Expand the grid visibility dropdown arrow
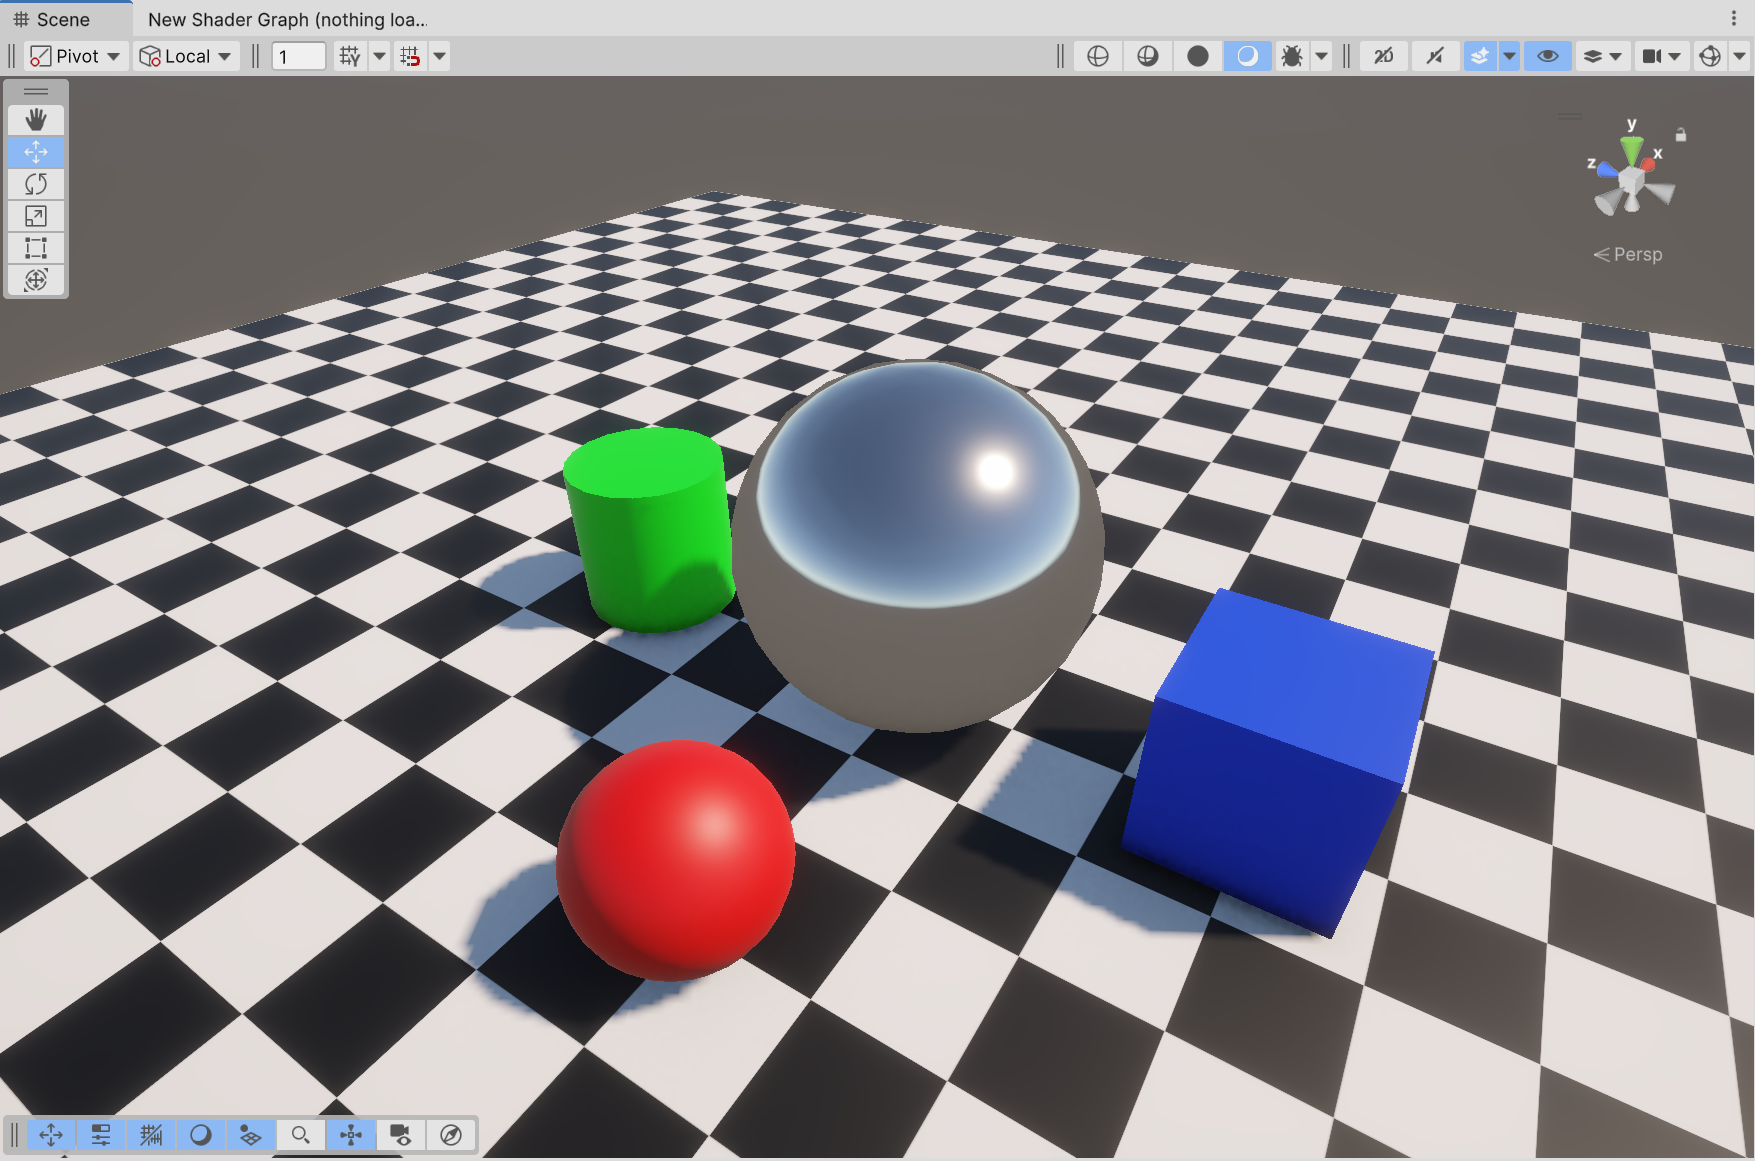This screenshot has height=1161, width=1755. tap(379, 56)
